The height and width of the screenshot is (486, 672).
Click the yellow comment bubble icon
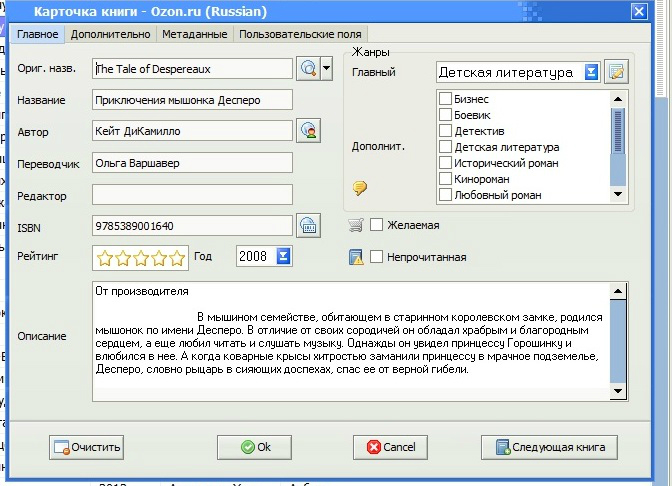point(360,187)
